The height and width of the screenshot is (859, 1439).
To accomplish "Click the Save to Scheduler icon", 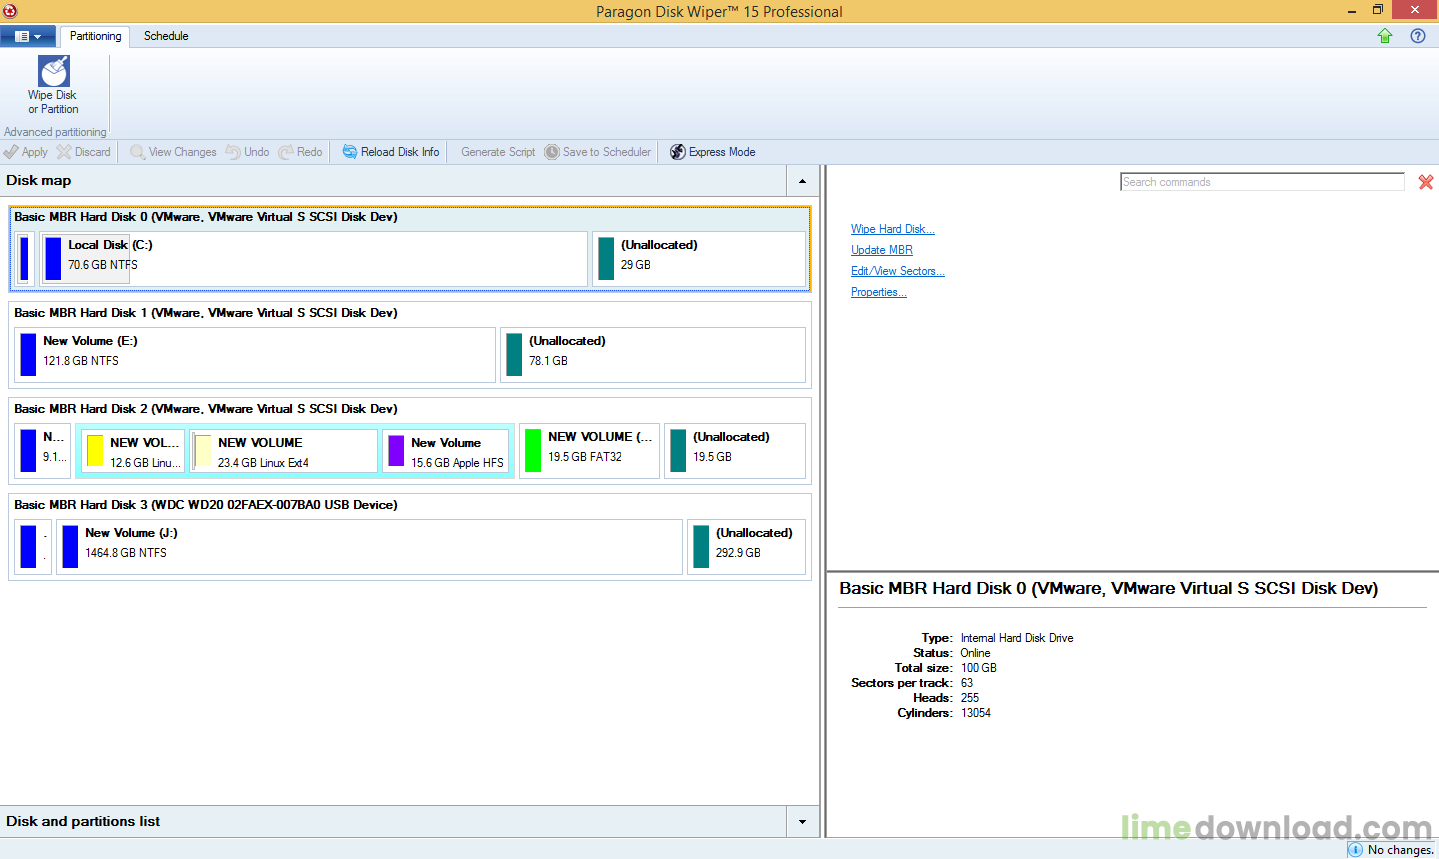I will click(x=552, y=152).
